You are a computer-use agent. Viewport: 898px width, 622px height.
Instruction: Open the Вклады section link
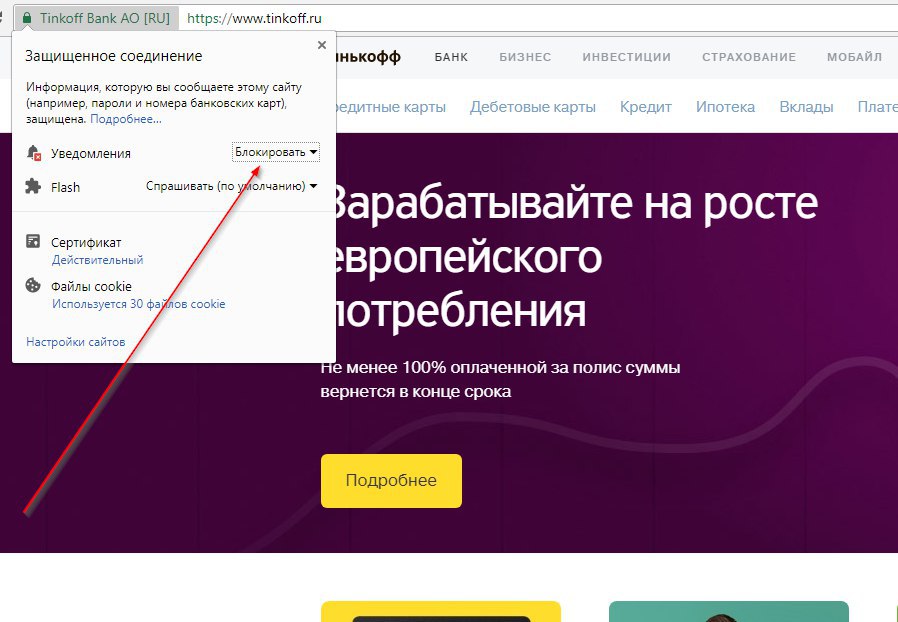[x=806, y=107]
